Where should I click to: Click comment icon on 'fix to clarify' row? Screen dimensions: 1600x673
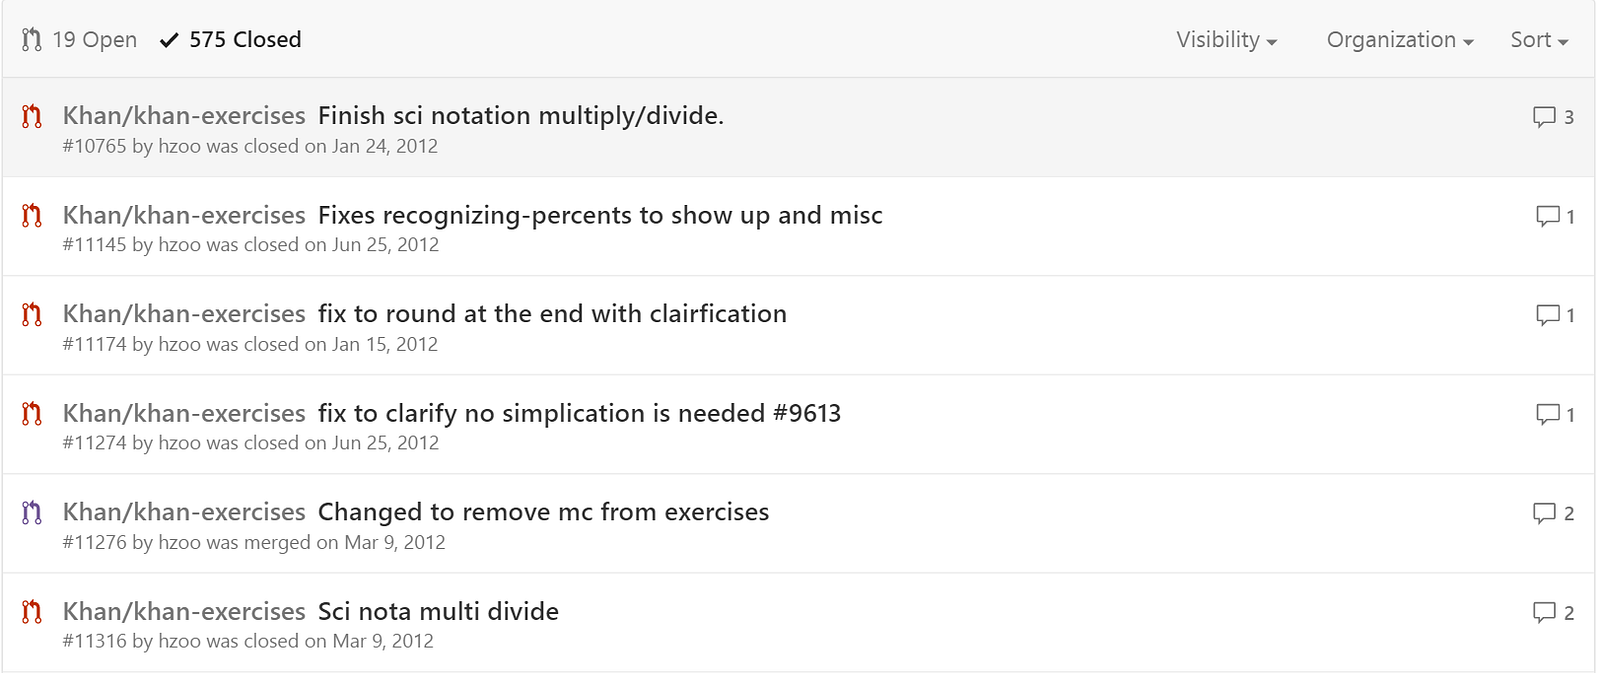[x=1547, y=414]
